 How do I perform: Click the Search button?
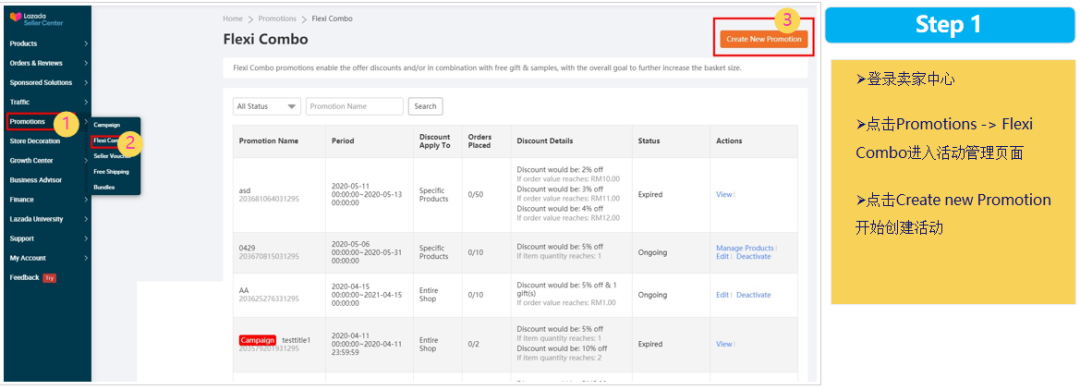pos(425,107)
